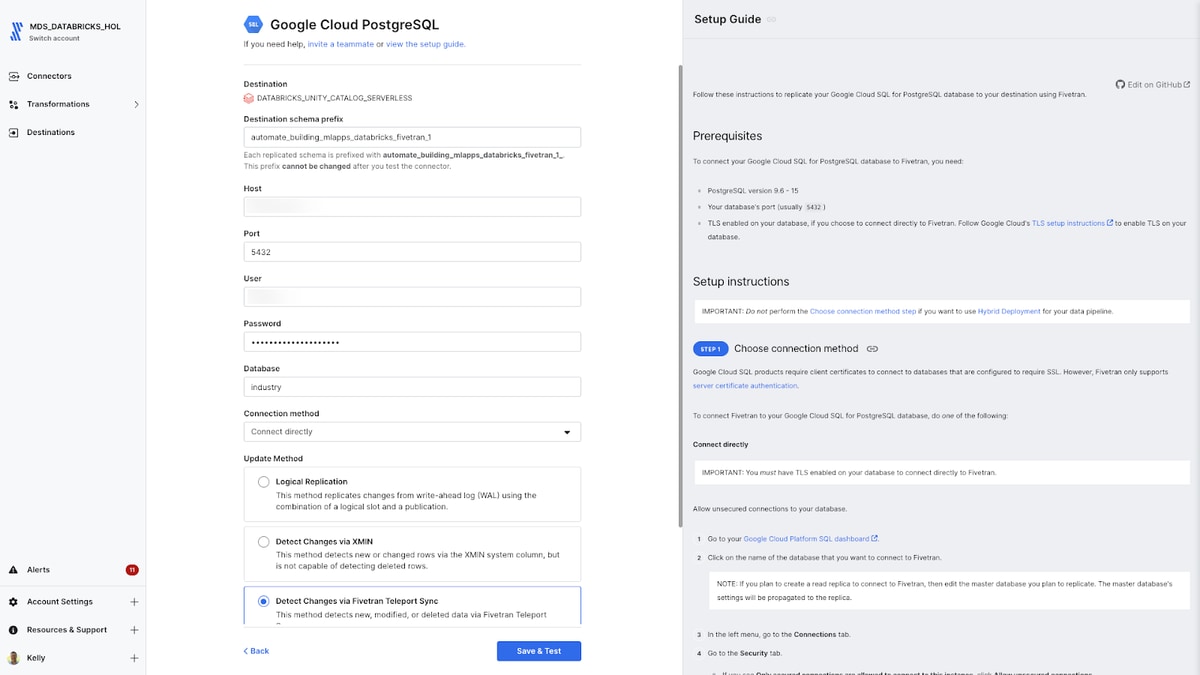The width and height of the screenshot is (1200, 675).
Task: Copy link icon beside Choose connection method
Action: [x=872, y=349]
